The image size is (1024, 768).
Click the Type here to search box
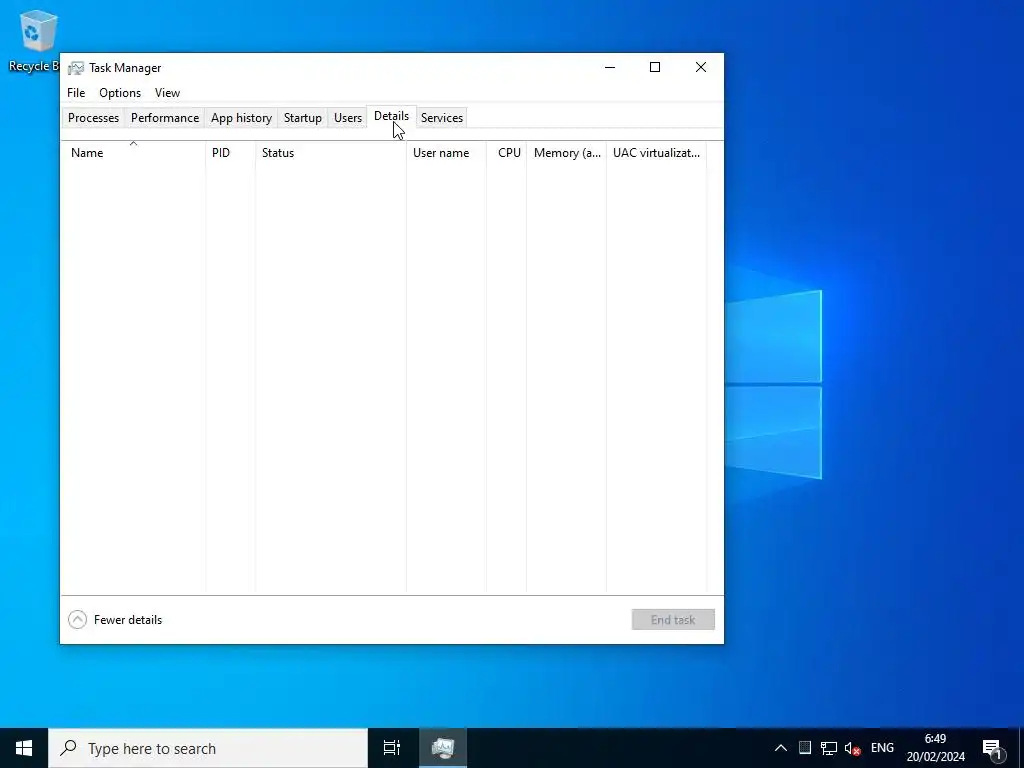(x=208, y=748)
